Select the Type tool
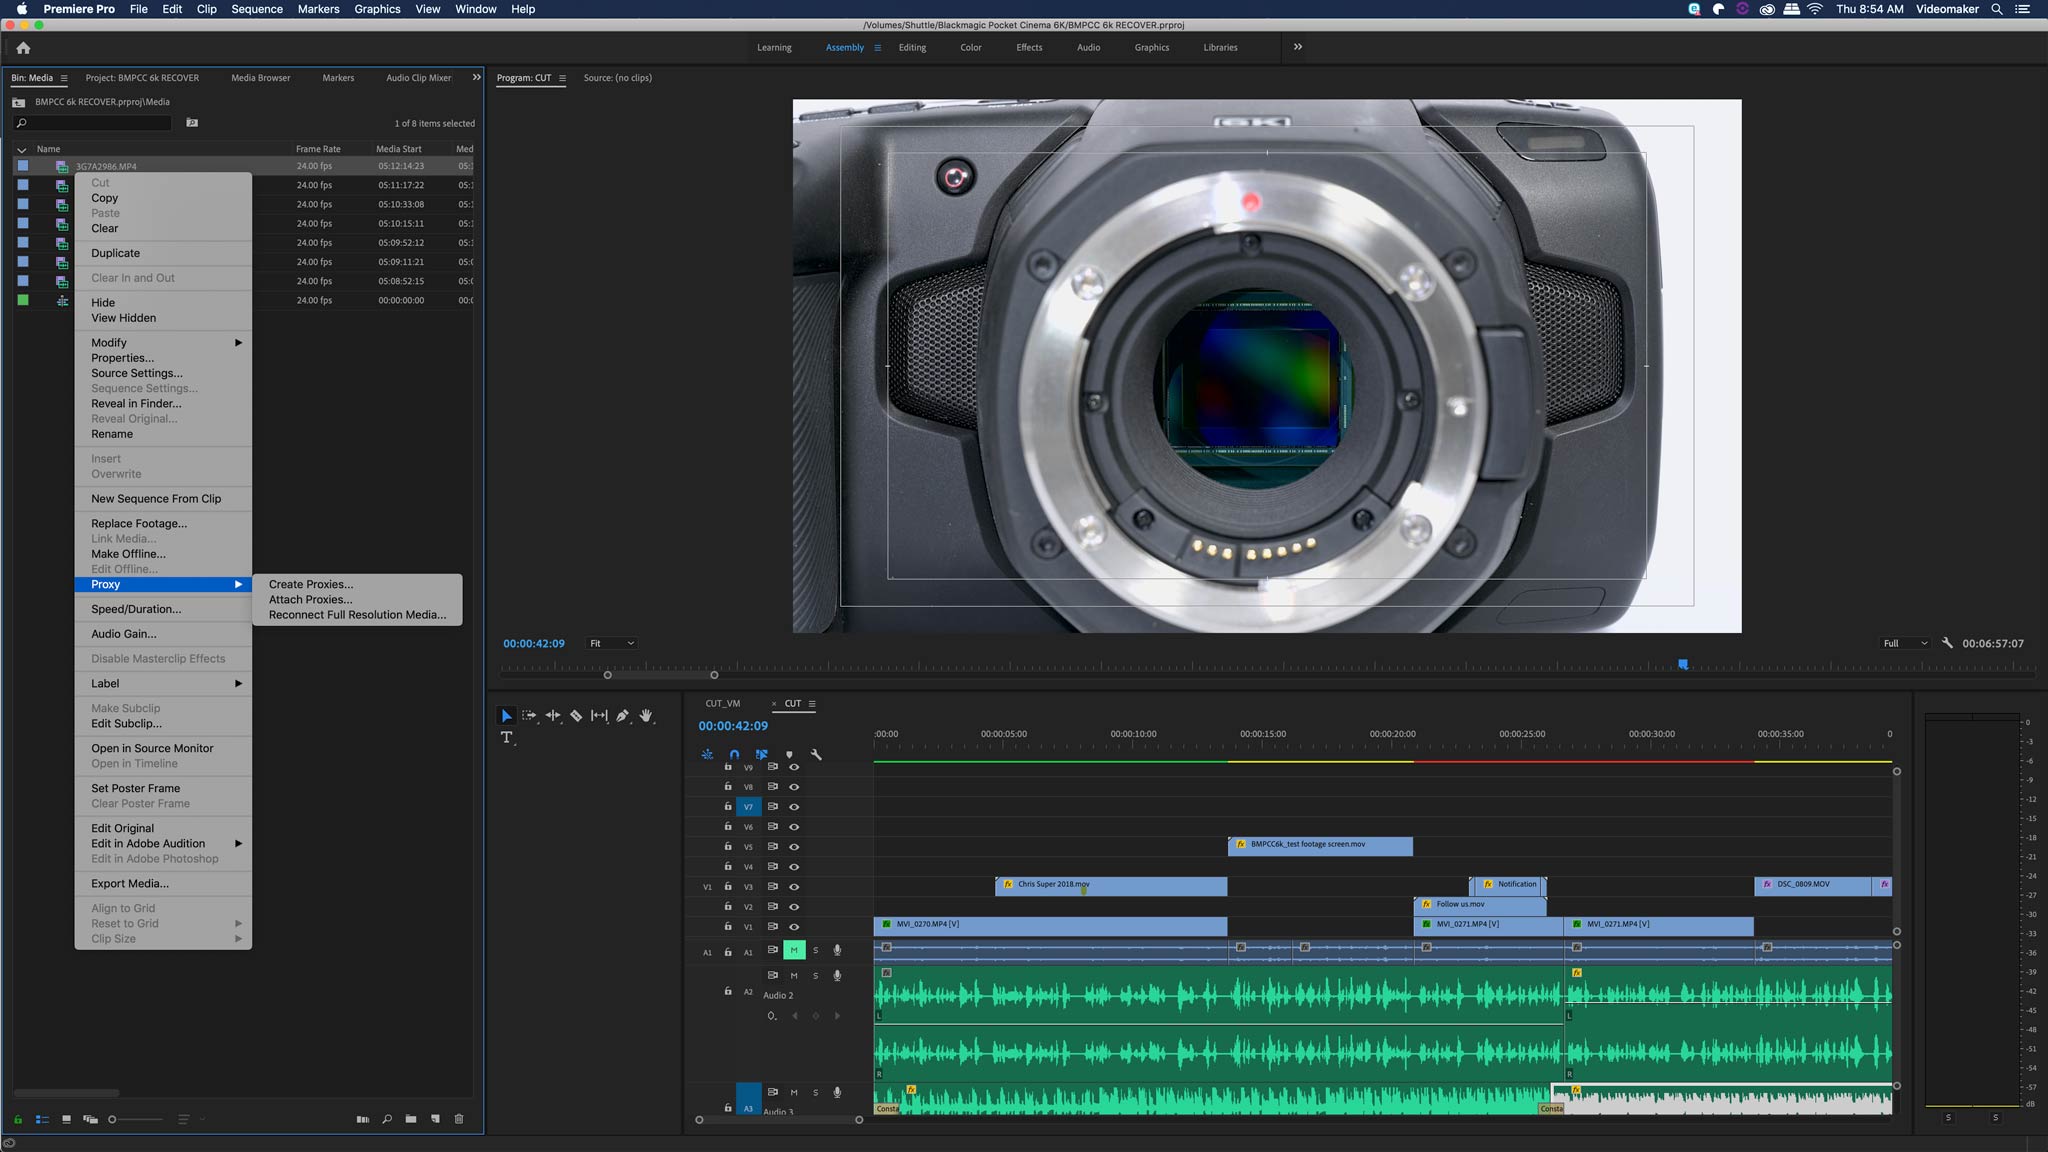The width and height of the screenshot is (2048, 1152). 508,738
